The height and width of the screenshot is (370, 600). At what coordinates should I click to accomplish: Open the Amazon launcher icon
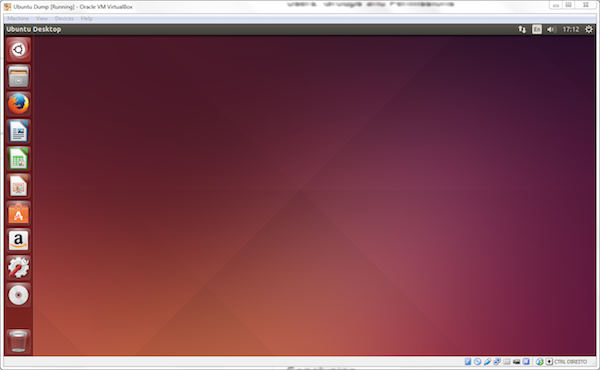click(x=18, y=241)
